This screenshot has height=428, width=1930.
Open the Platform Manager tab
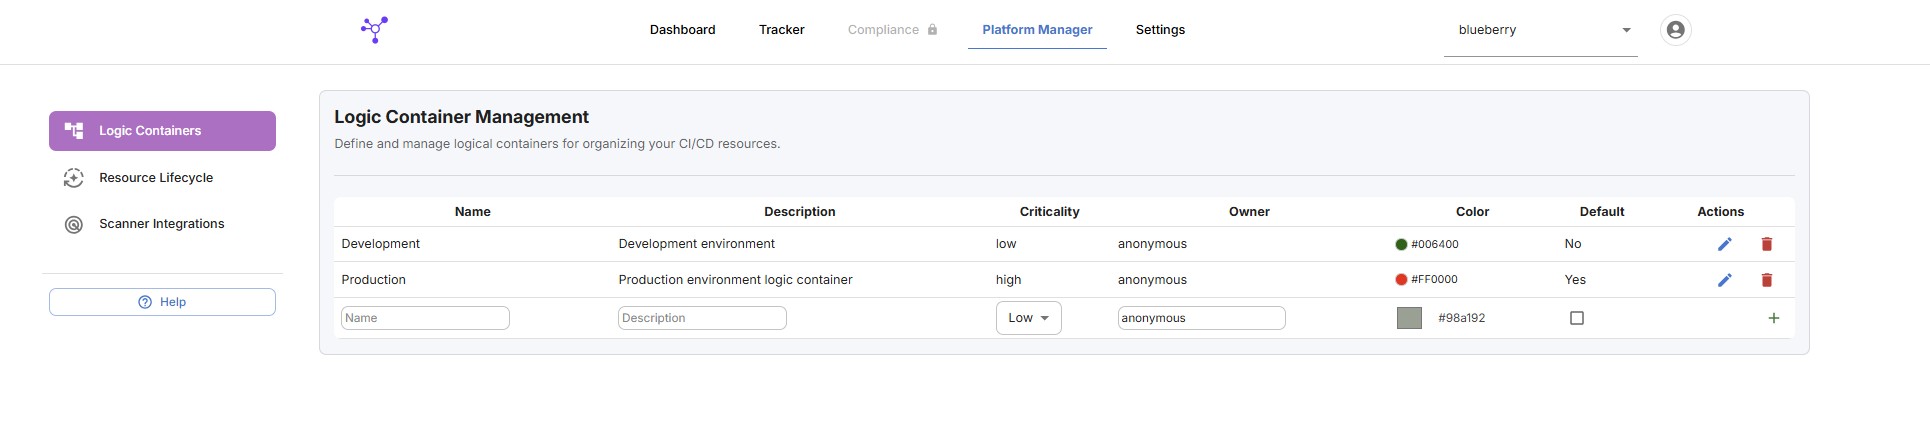click(1037, 30)
